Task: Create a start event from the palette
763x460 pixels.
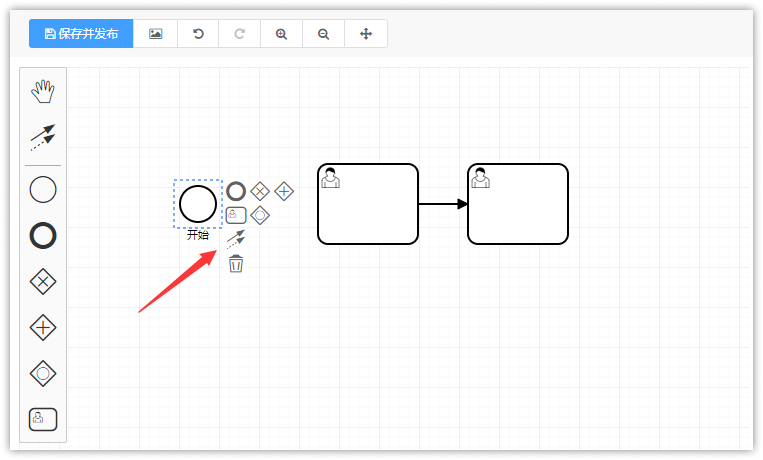Action: tap(43, 189)
